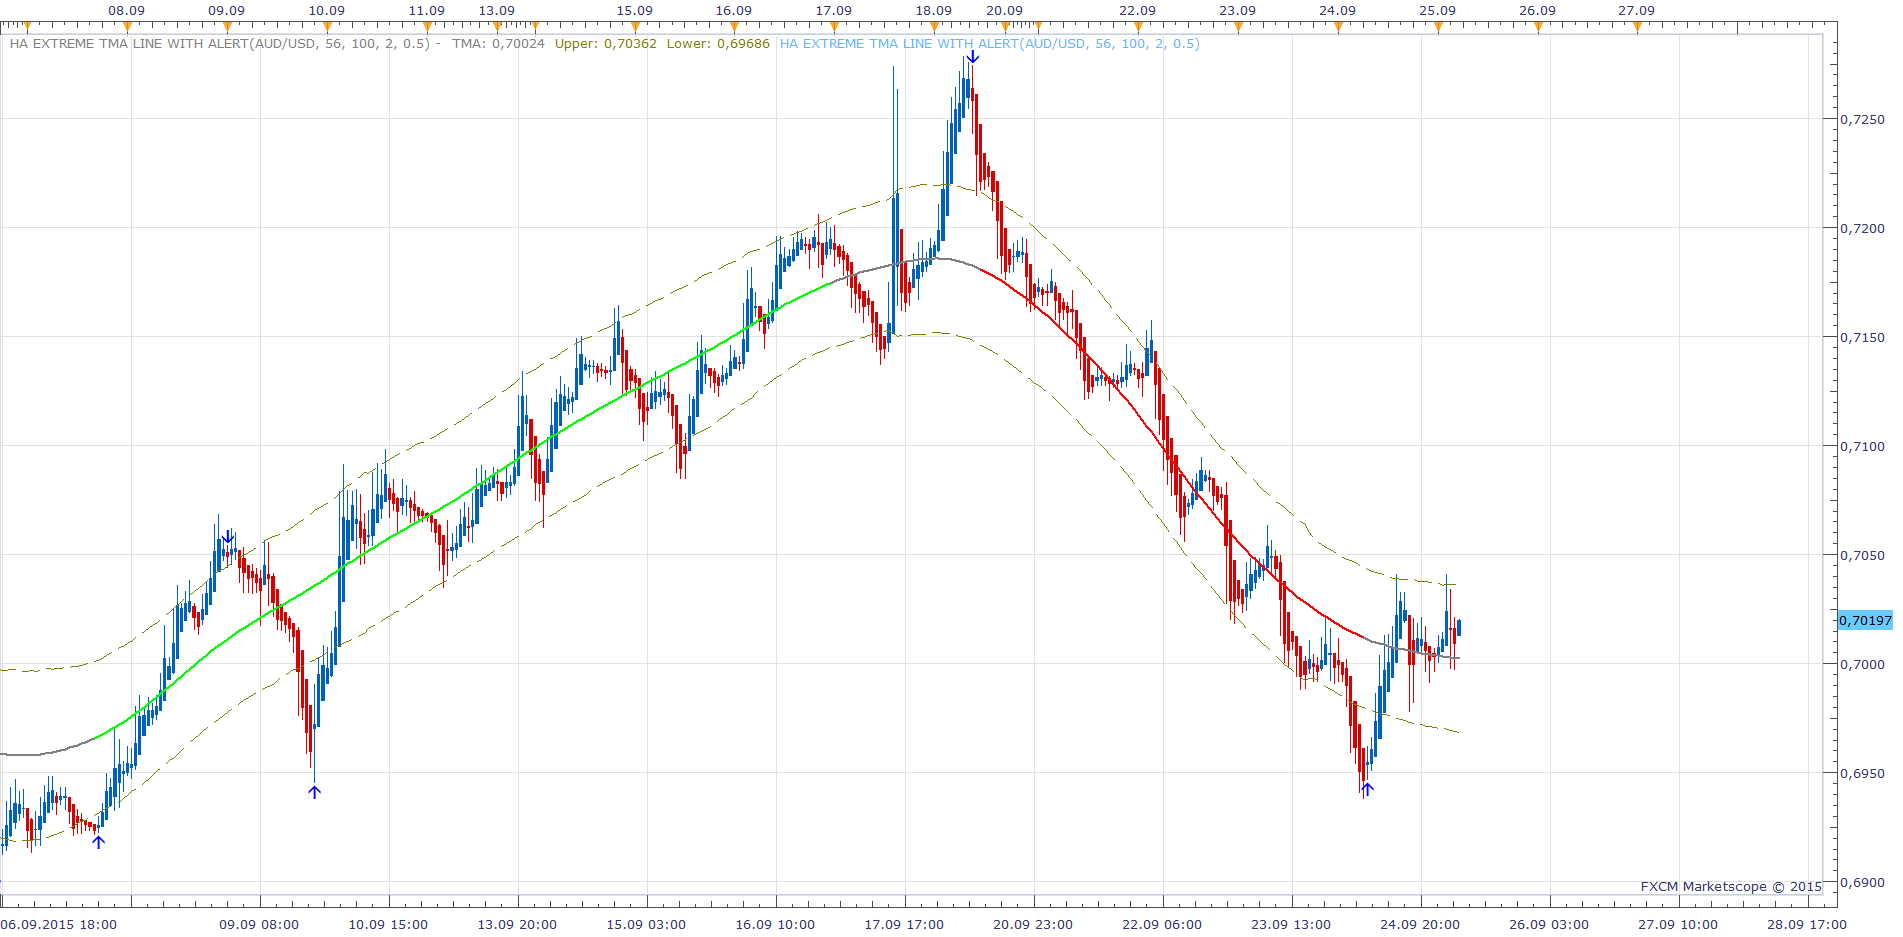Click the 0,7200 price axis label

[x=1862, y=229]
